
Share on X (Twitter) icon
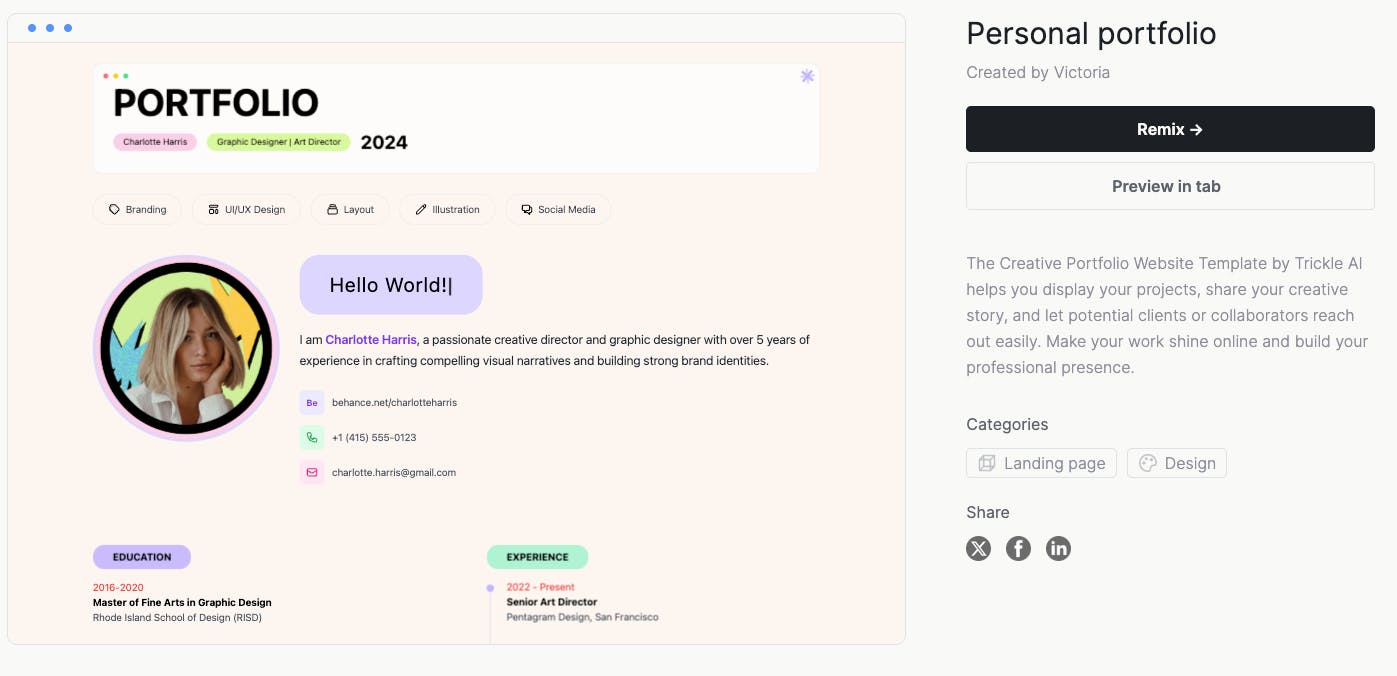(978, 548)
